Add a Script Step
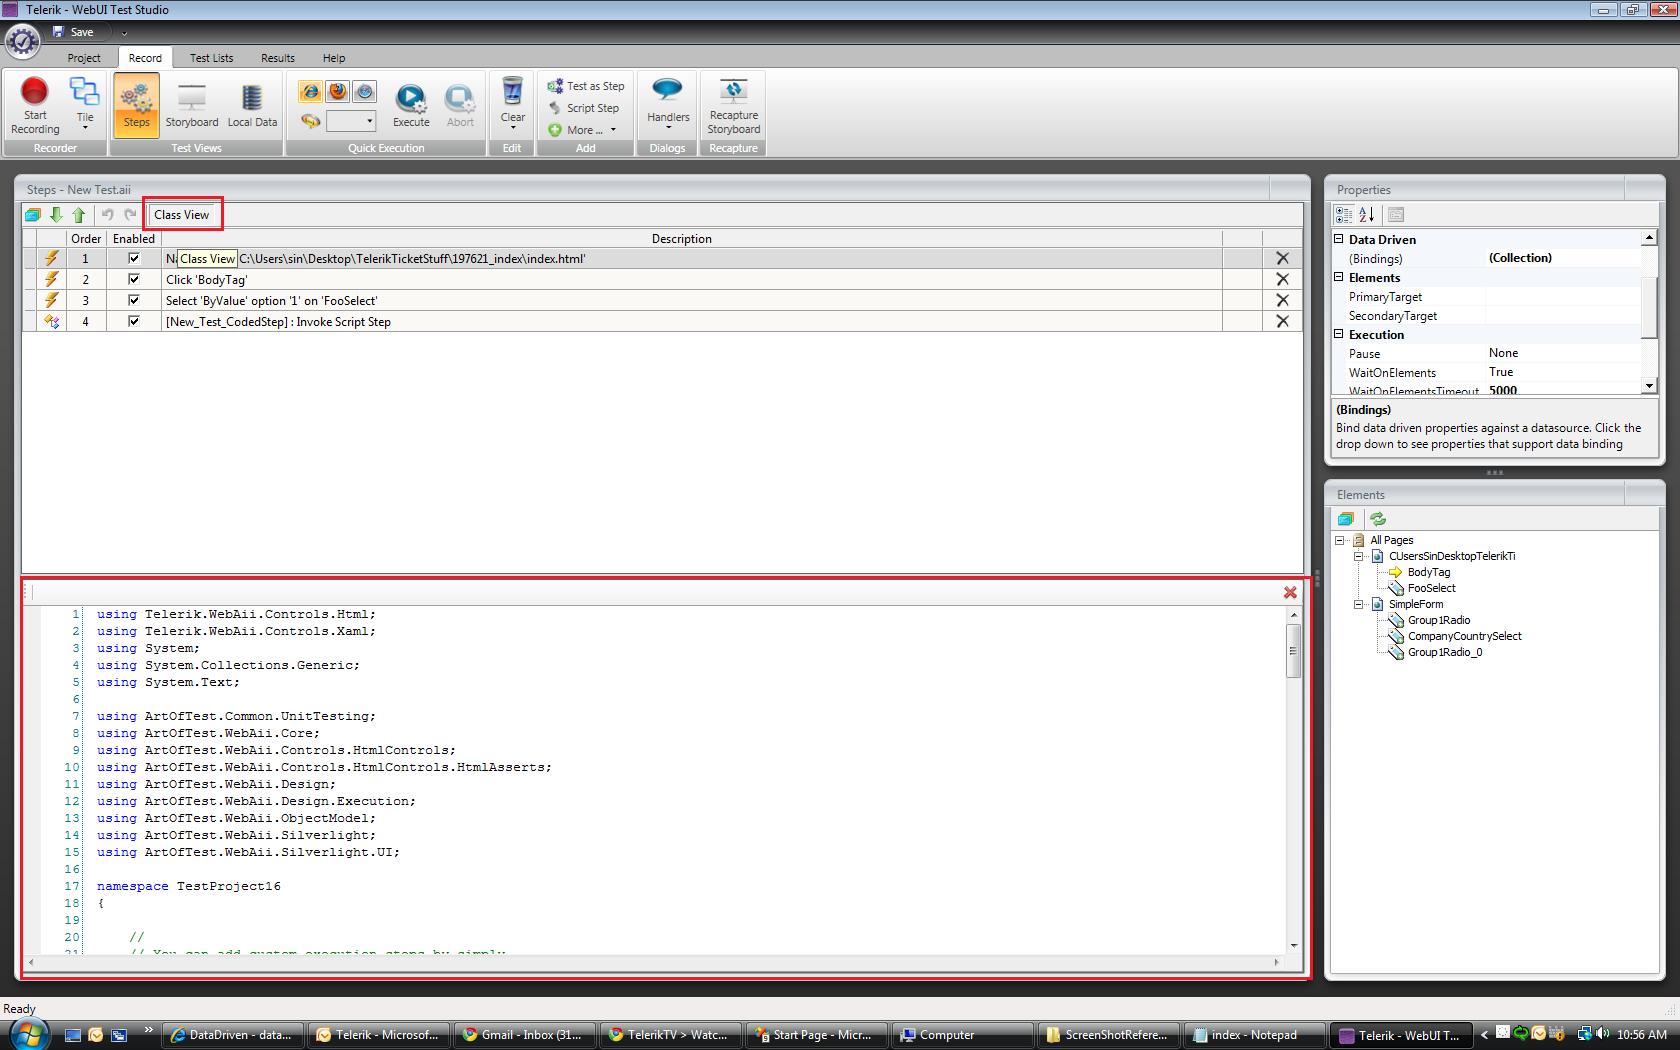Image resolution: width=1680 pixels, height=1050 pixels. pyautogui.click(x=584, y=108)
